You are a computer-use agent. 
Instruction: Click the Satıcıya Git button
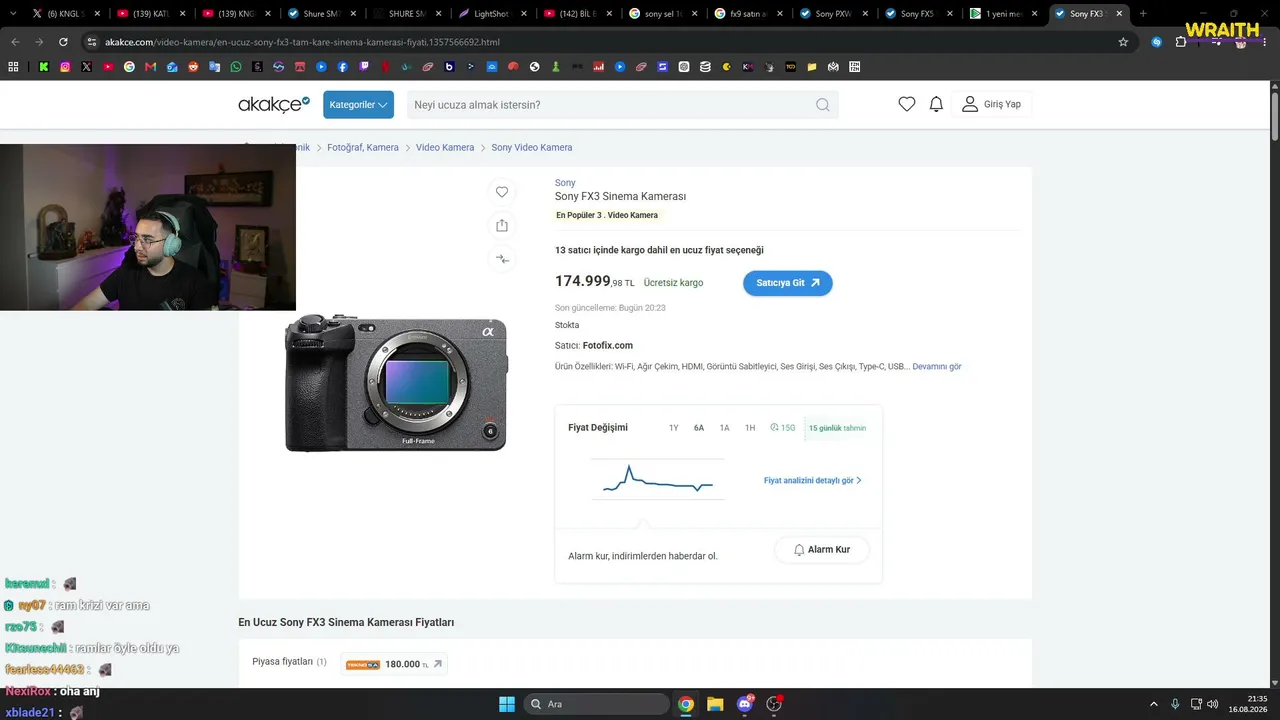[x=788, y=283]
